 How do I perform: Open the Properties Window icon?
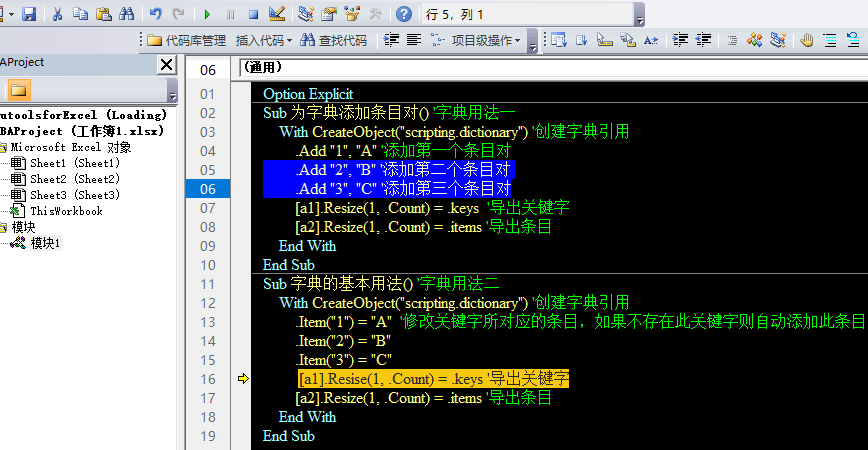click(x=329, y=14)
